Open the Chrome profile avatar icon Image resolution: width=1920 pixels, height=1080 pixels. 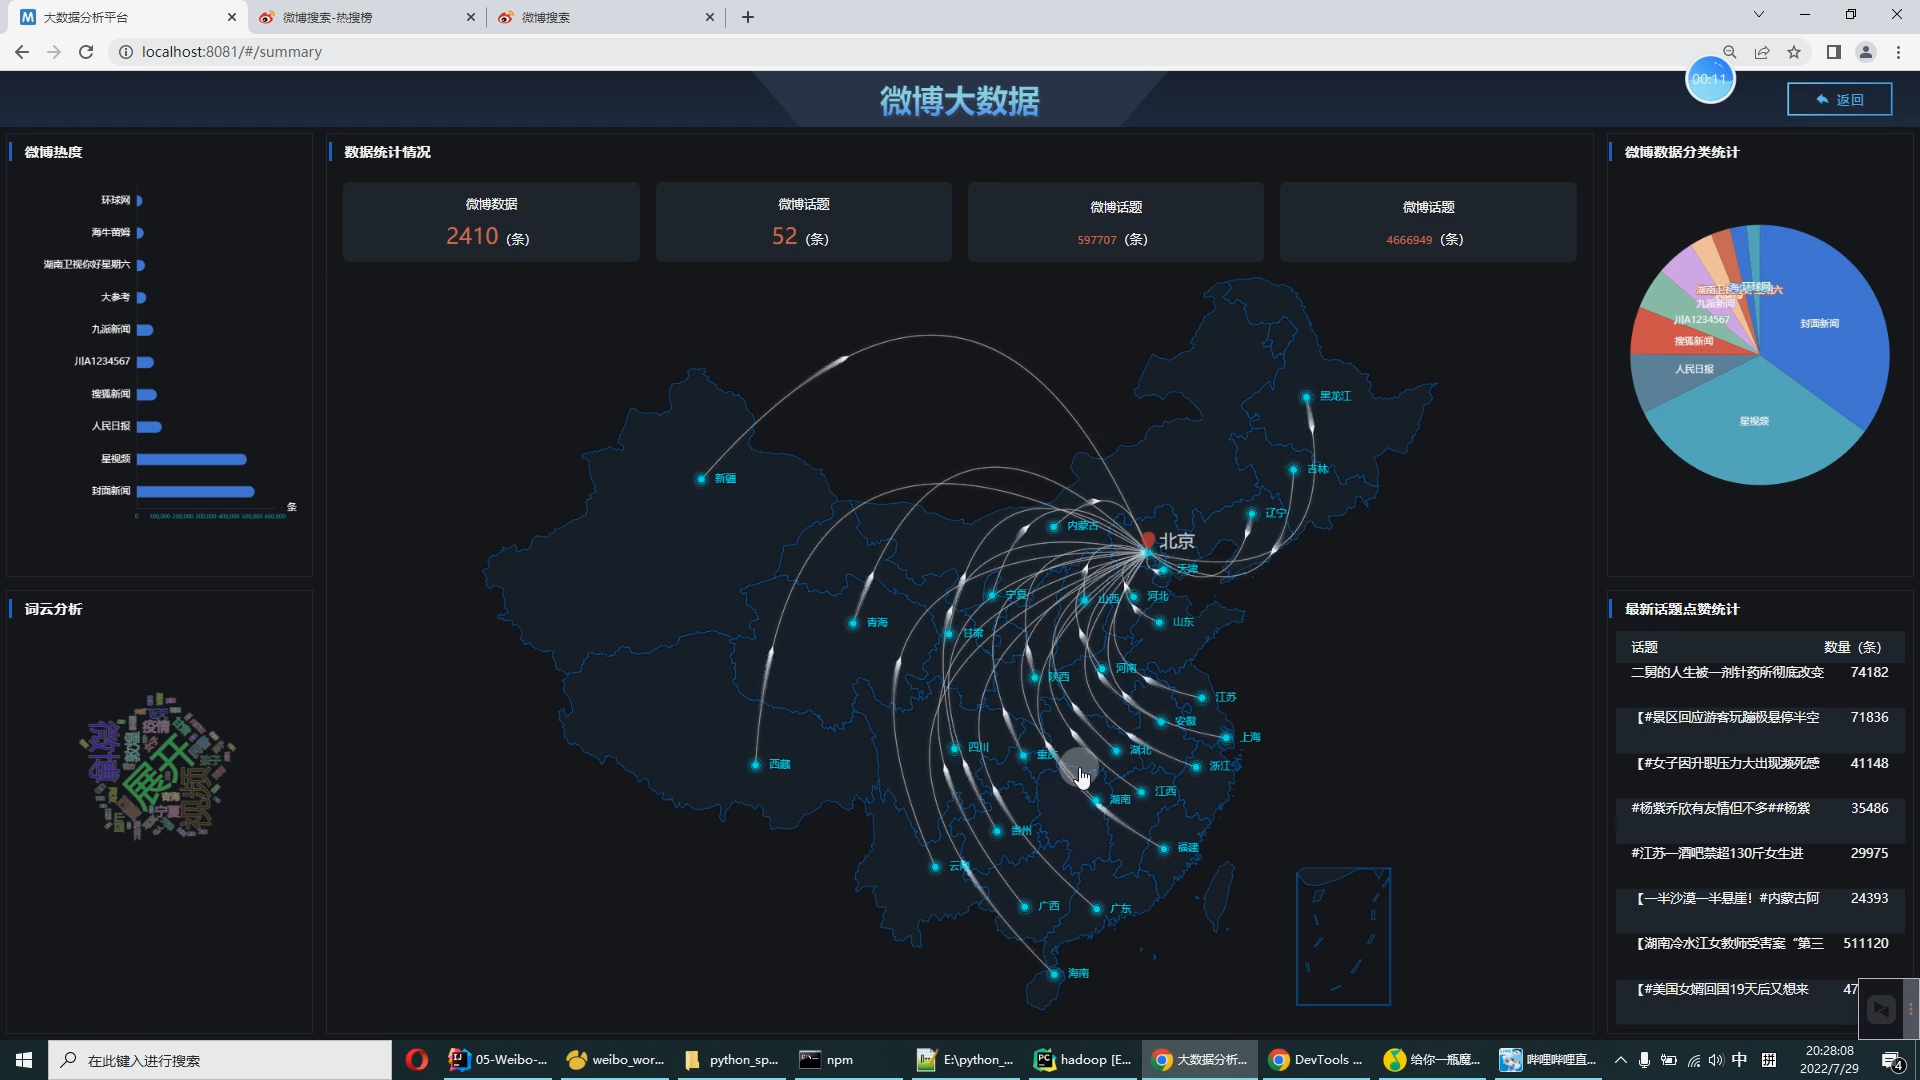1865,52
